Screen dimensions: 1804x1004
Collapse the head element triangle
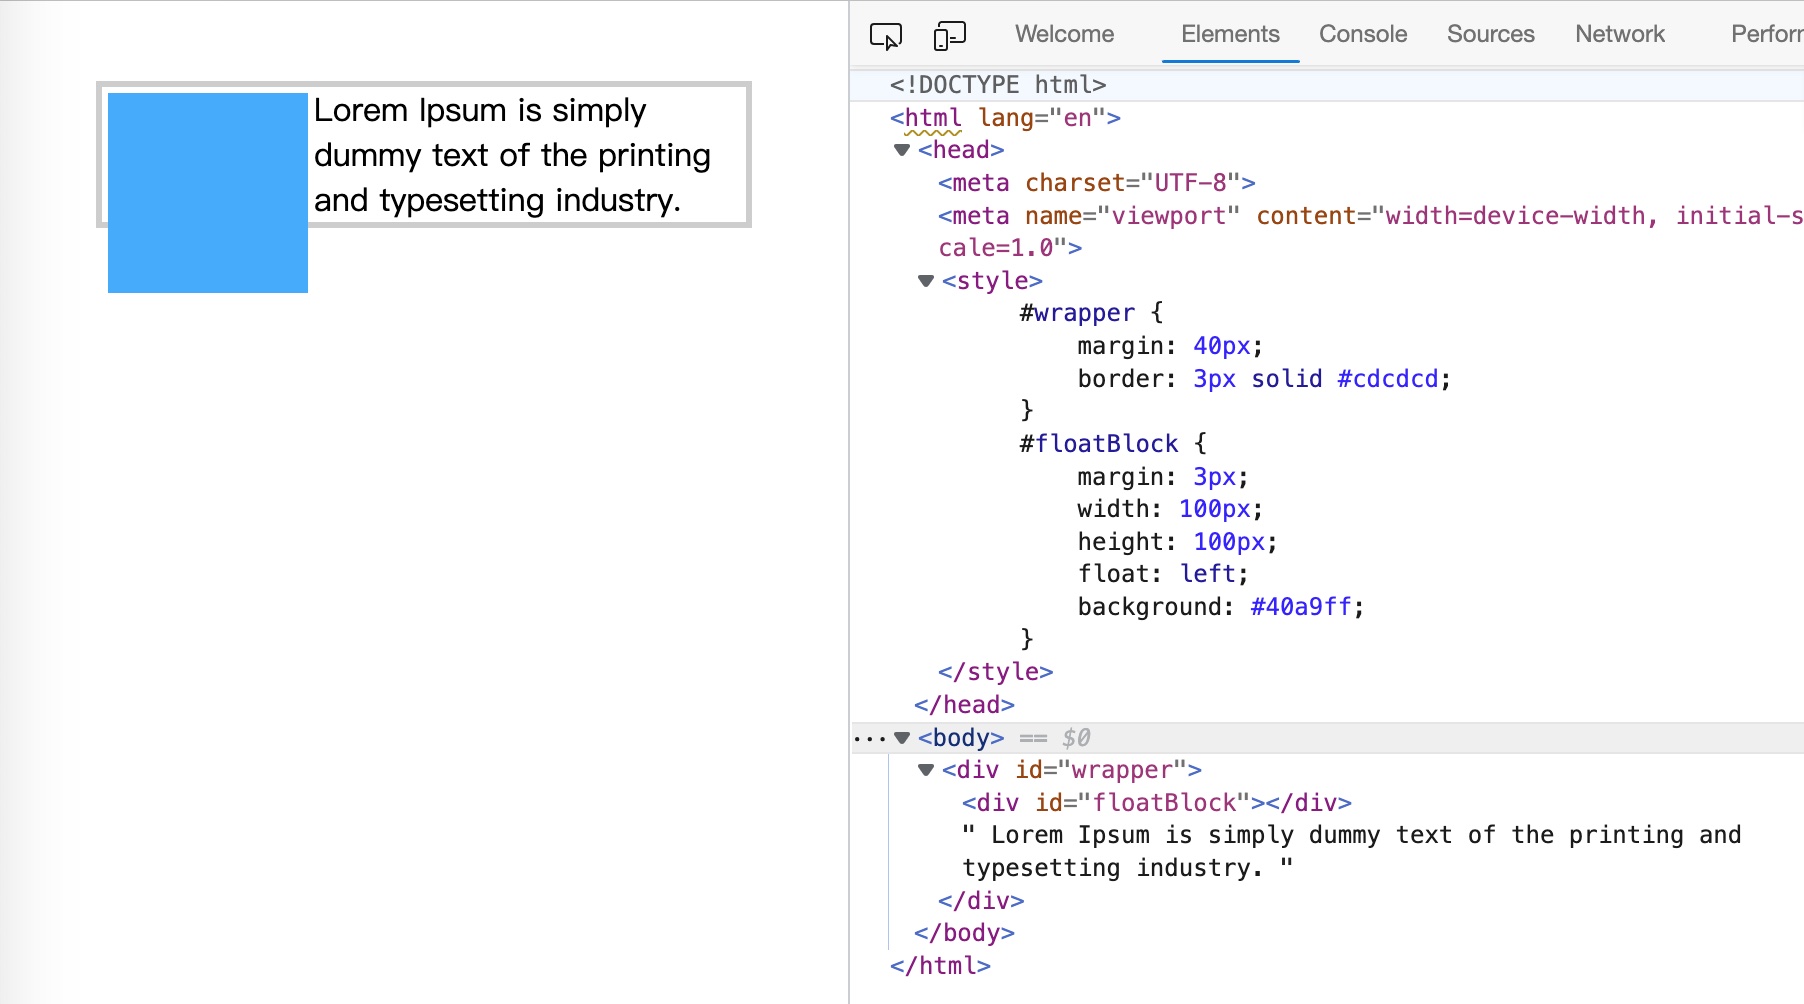coord(902,150)
